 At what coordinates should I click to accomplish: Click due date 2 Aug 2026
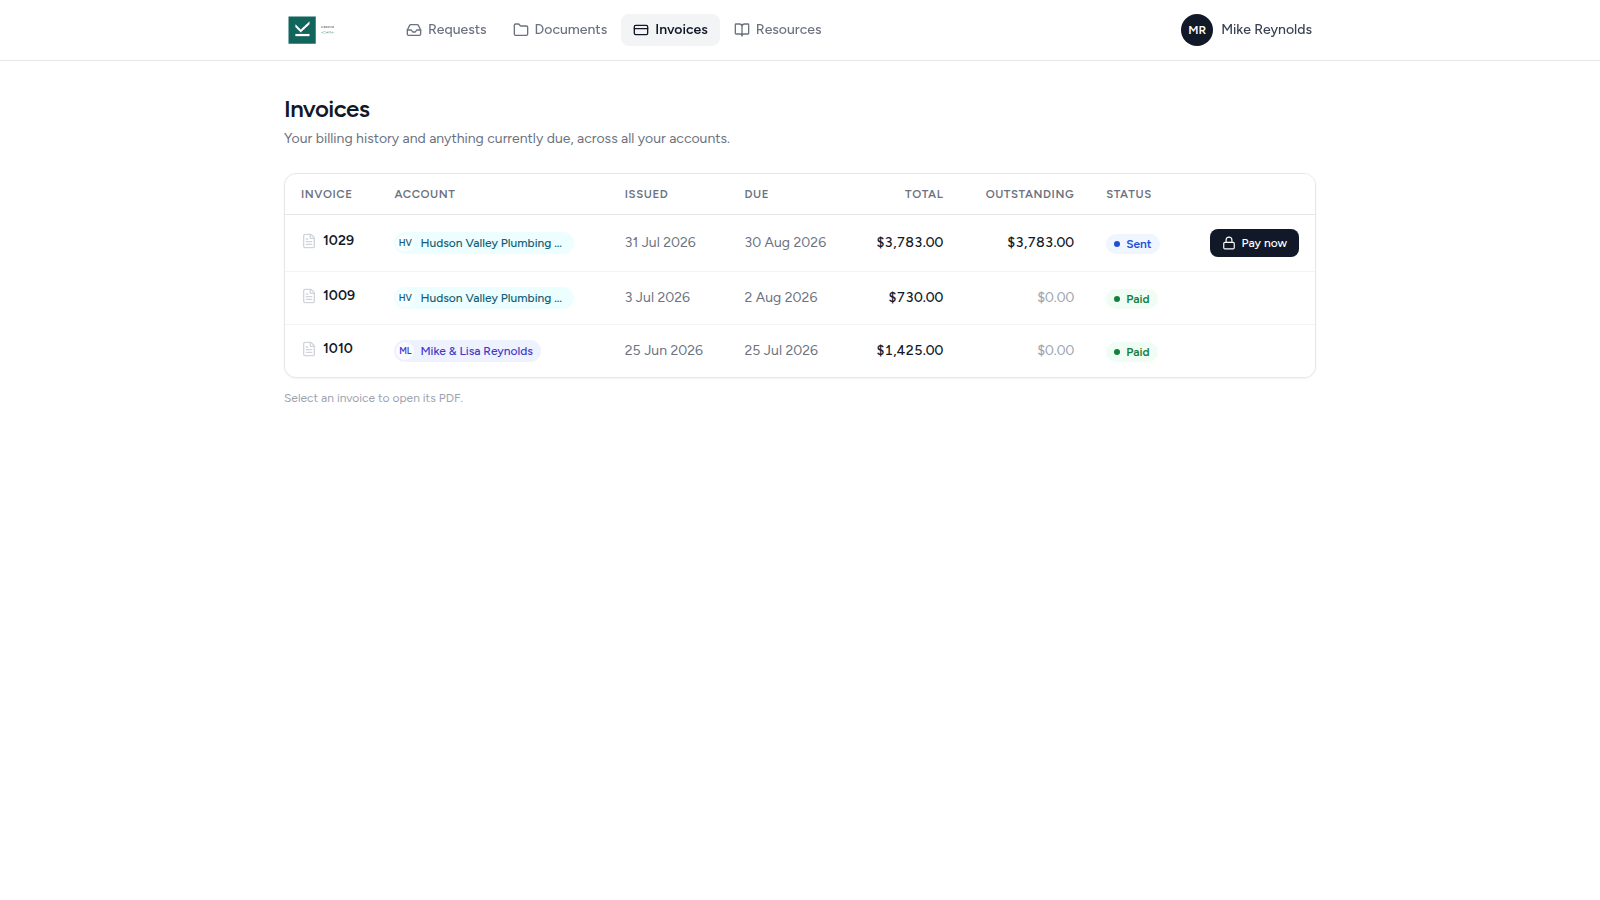tap(781, 298)
